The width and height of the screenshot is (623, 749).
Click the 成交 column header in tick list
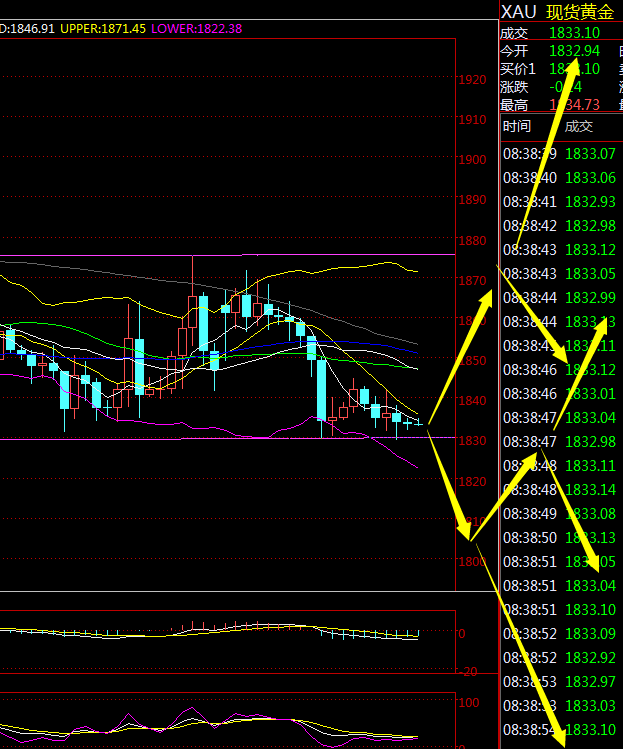coord(579,126)
